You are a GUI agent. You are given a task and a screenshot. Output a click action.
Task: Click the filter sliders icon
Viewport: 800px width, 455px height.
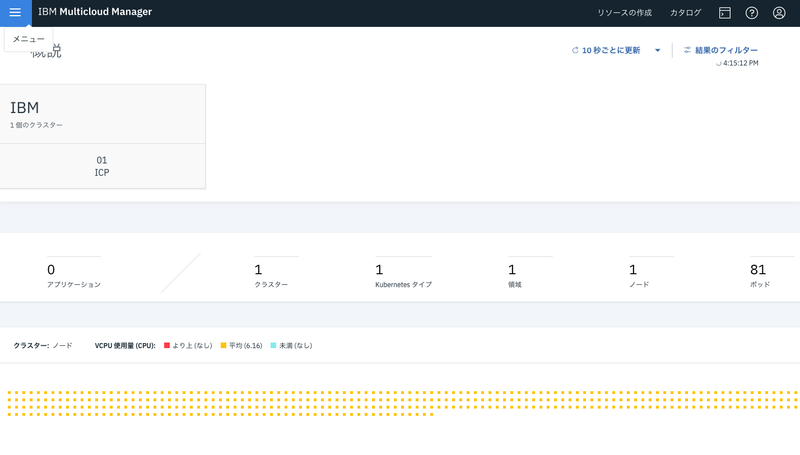click(x=687, y=50)
